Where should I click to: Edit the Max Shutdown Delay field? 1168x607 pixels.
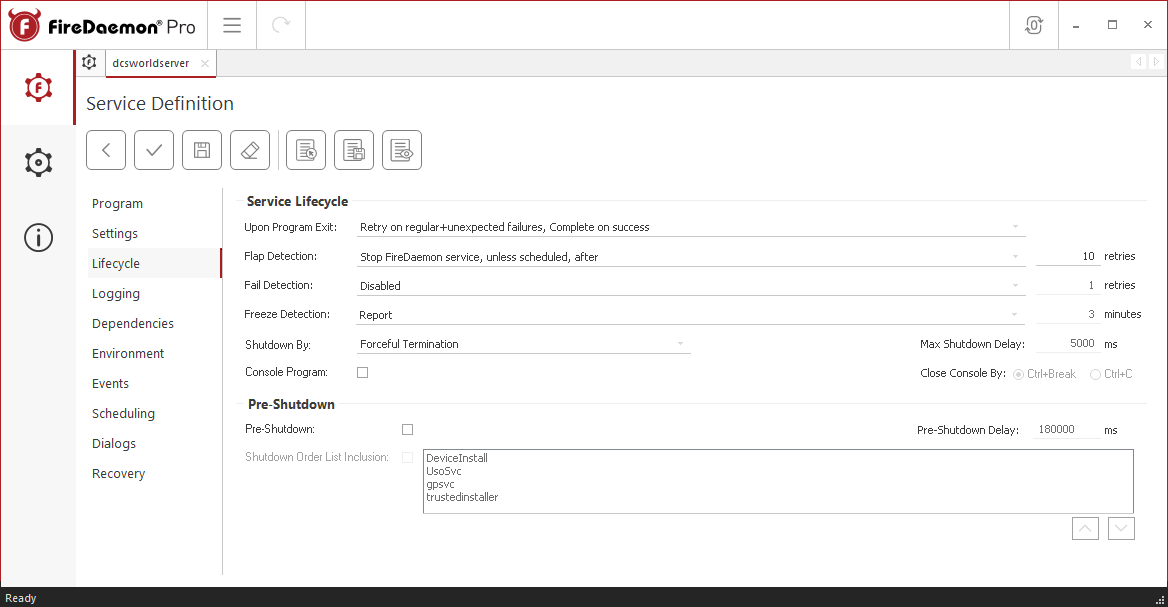[1067, 343]
